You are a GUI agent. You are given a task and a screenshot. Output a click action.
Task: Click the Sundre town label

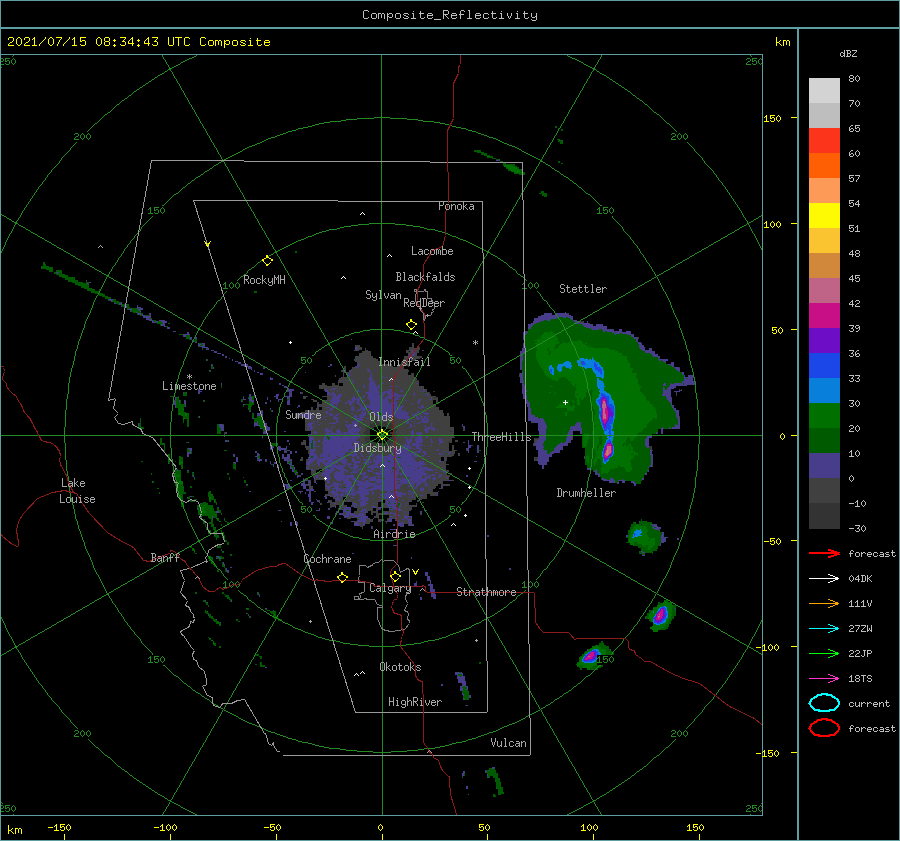tap(303, 414)
